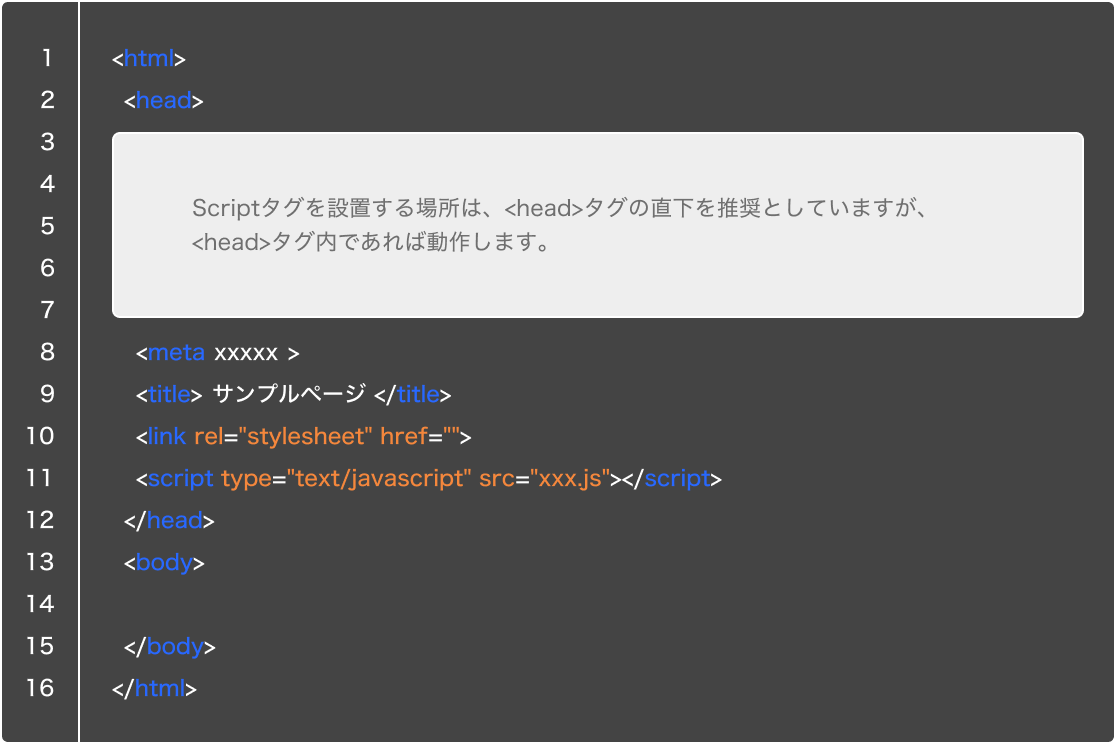Click line number 11 in gutter
1116x744 pixels.
point(40,478)
